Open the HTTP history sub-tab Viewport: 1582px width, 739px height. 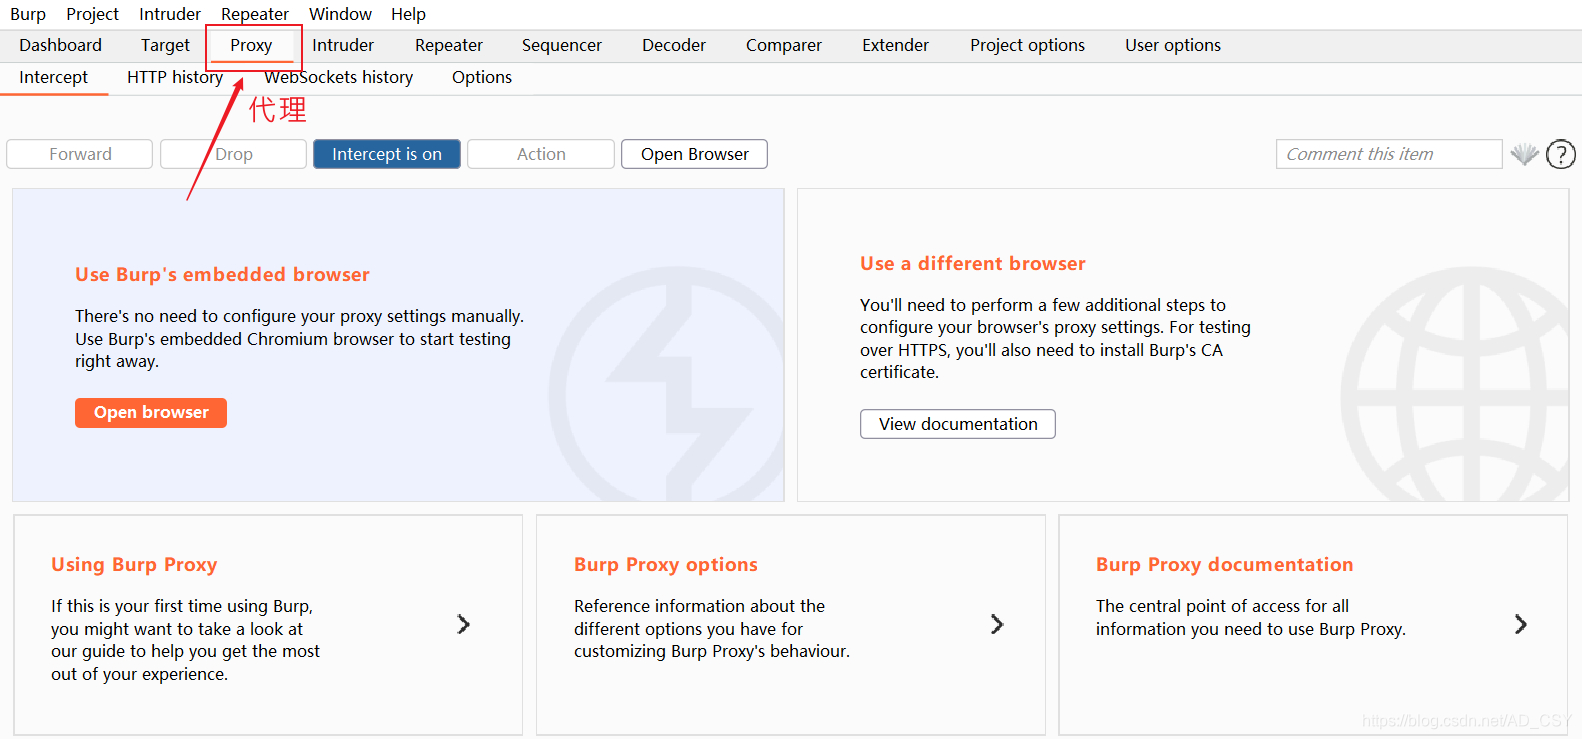tap(175, 77)
